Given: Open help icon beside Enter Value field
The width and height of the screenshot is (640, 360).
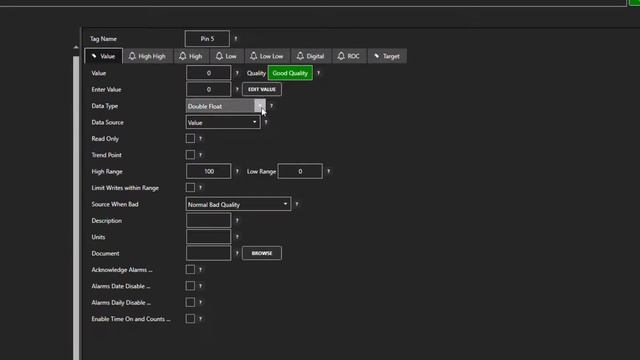Looking at the screenshot, I should click(x=237, y=89).
